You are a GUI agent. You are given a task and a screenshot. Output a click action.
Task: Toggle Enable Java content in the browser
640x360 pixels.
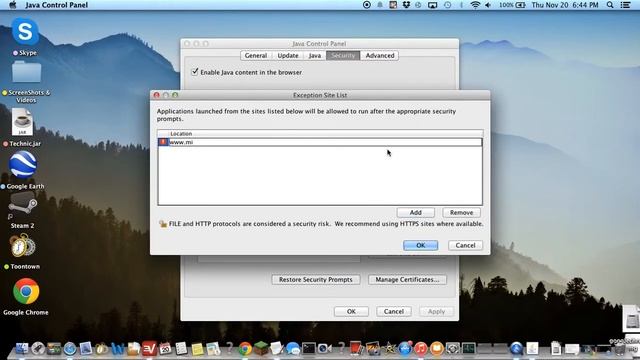[195, 72]
